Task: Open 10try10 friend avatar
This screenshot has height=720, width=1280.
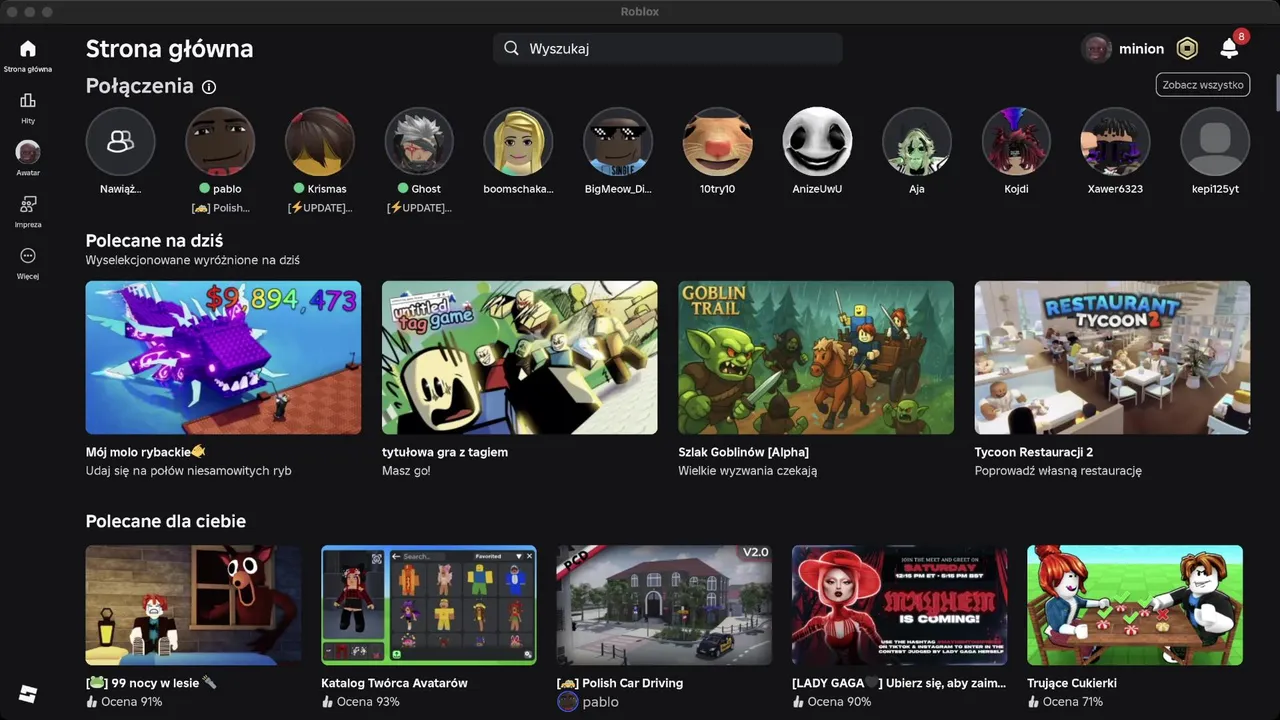Action: (718, 142)
